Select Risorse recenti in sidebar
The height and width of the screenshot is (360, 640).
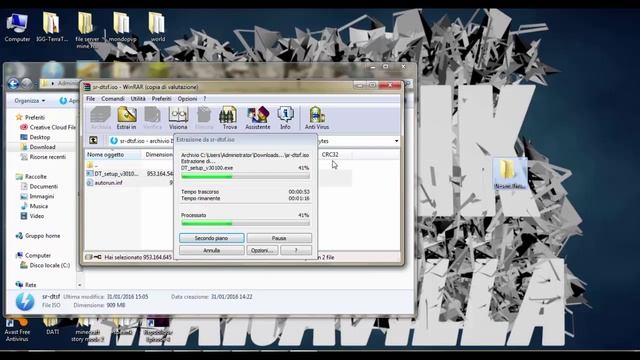coord(43,157)
